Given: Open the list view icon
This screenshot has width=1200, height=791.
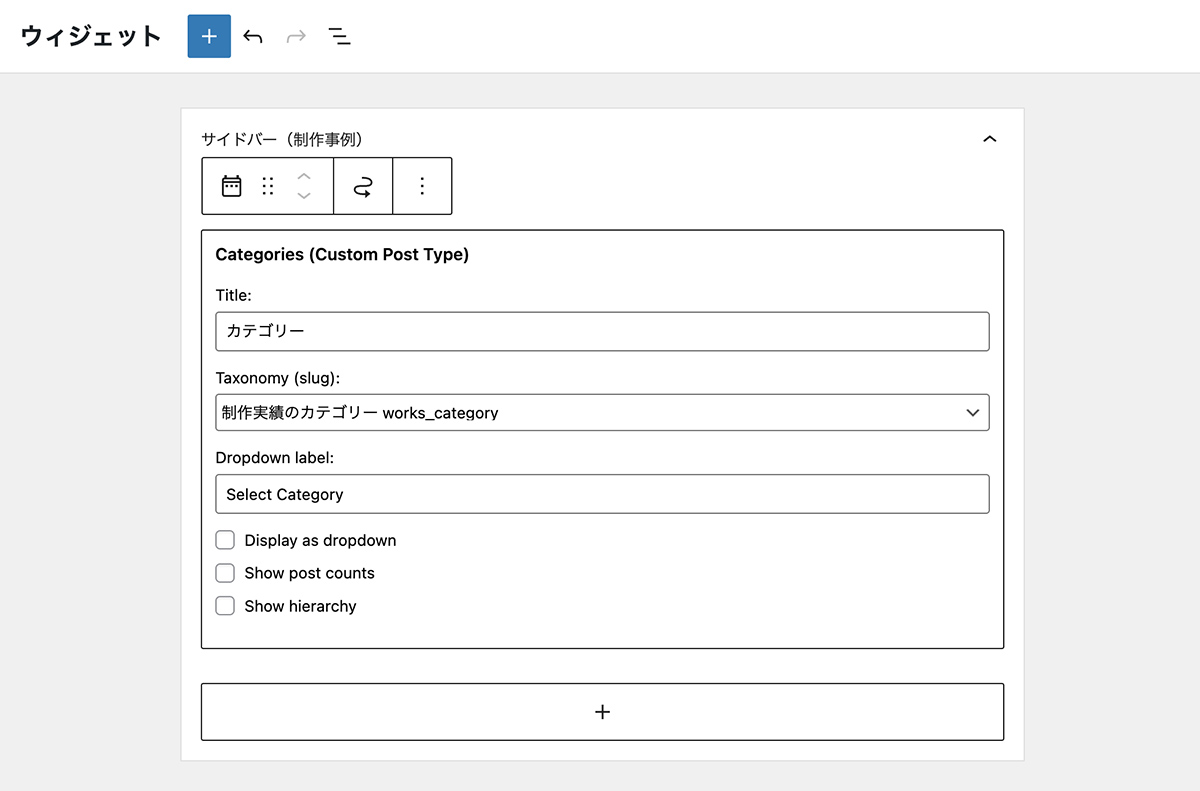Looking at the screenshot, I should point(340,37).
